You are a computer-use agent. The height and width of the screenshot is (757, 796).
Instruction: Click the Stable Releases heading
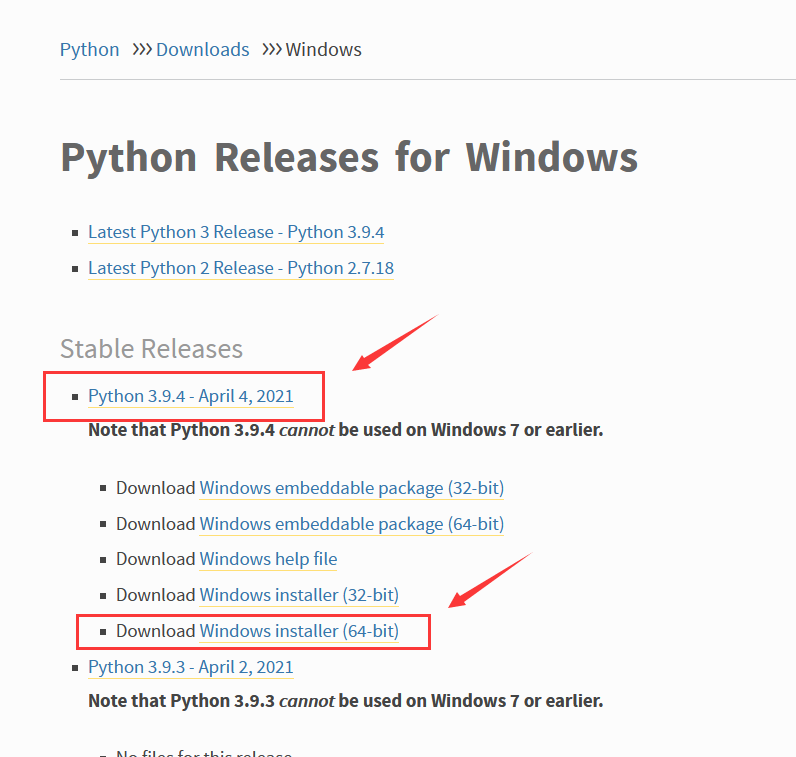pyautogui.click(x=151, y=349)
